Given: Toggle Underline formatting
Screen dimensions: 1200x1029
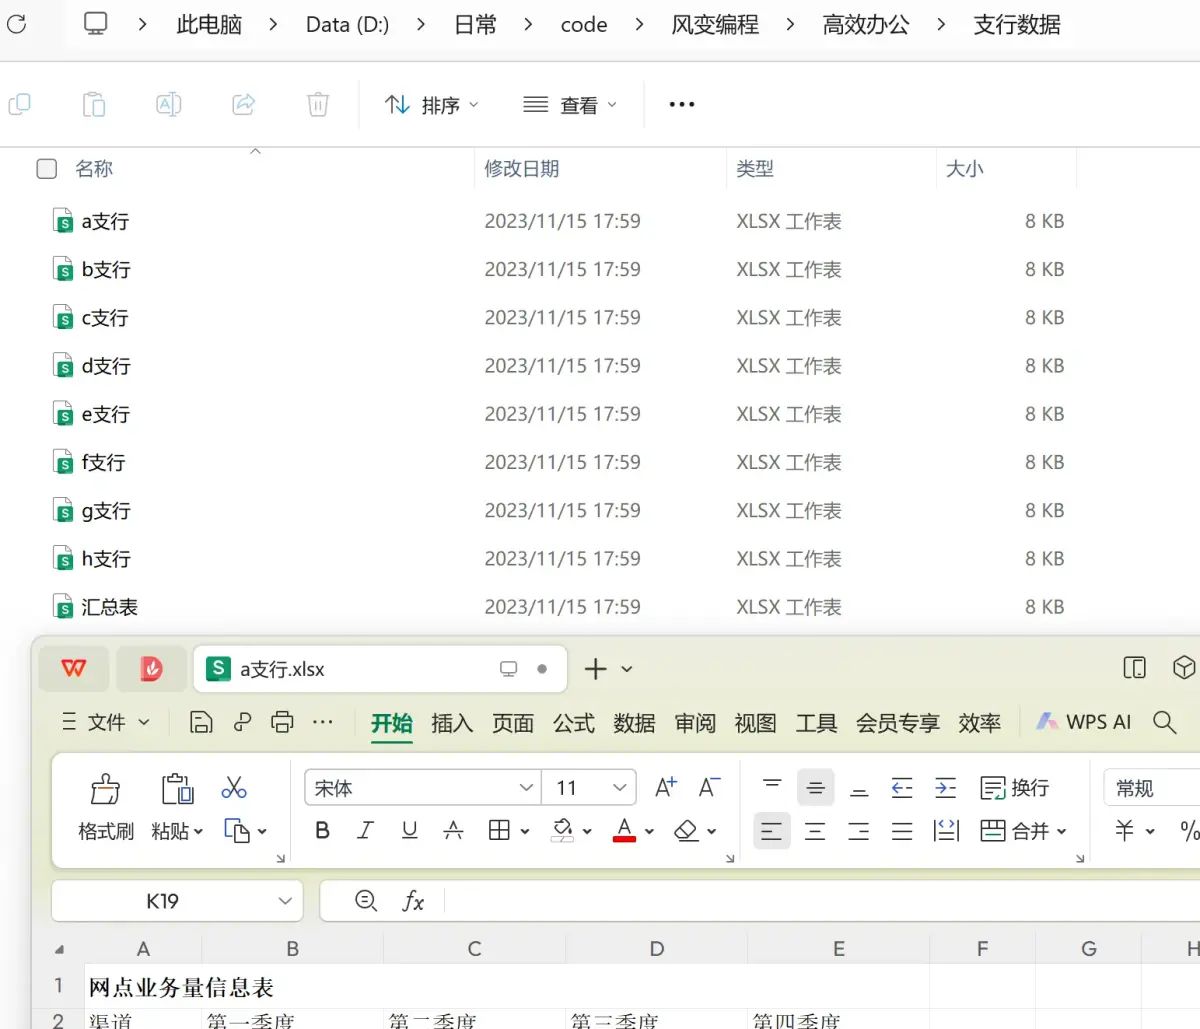Looking at the screenshot, I should point(409,830).
